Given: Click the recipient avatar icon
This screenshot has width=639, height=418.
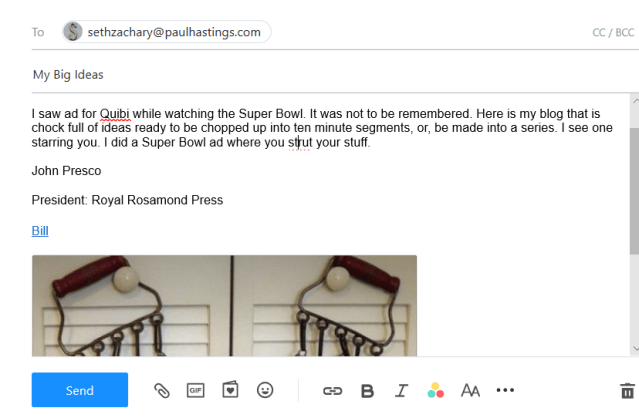Looking at the screenshot, I should coord(73,32).
